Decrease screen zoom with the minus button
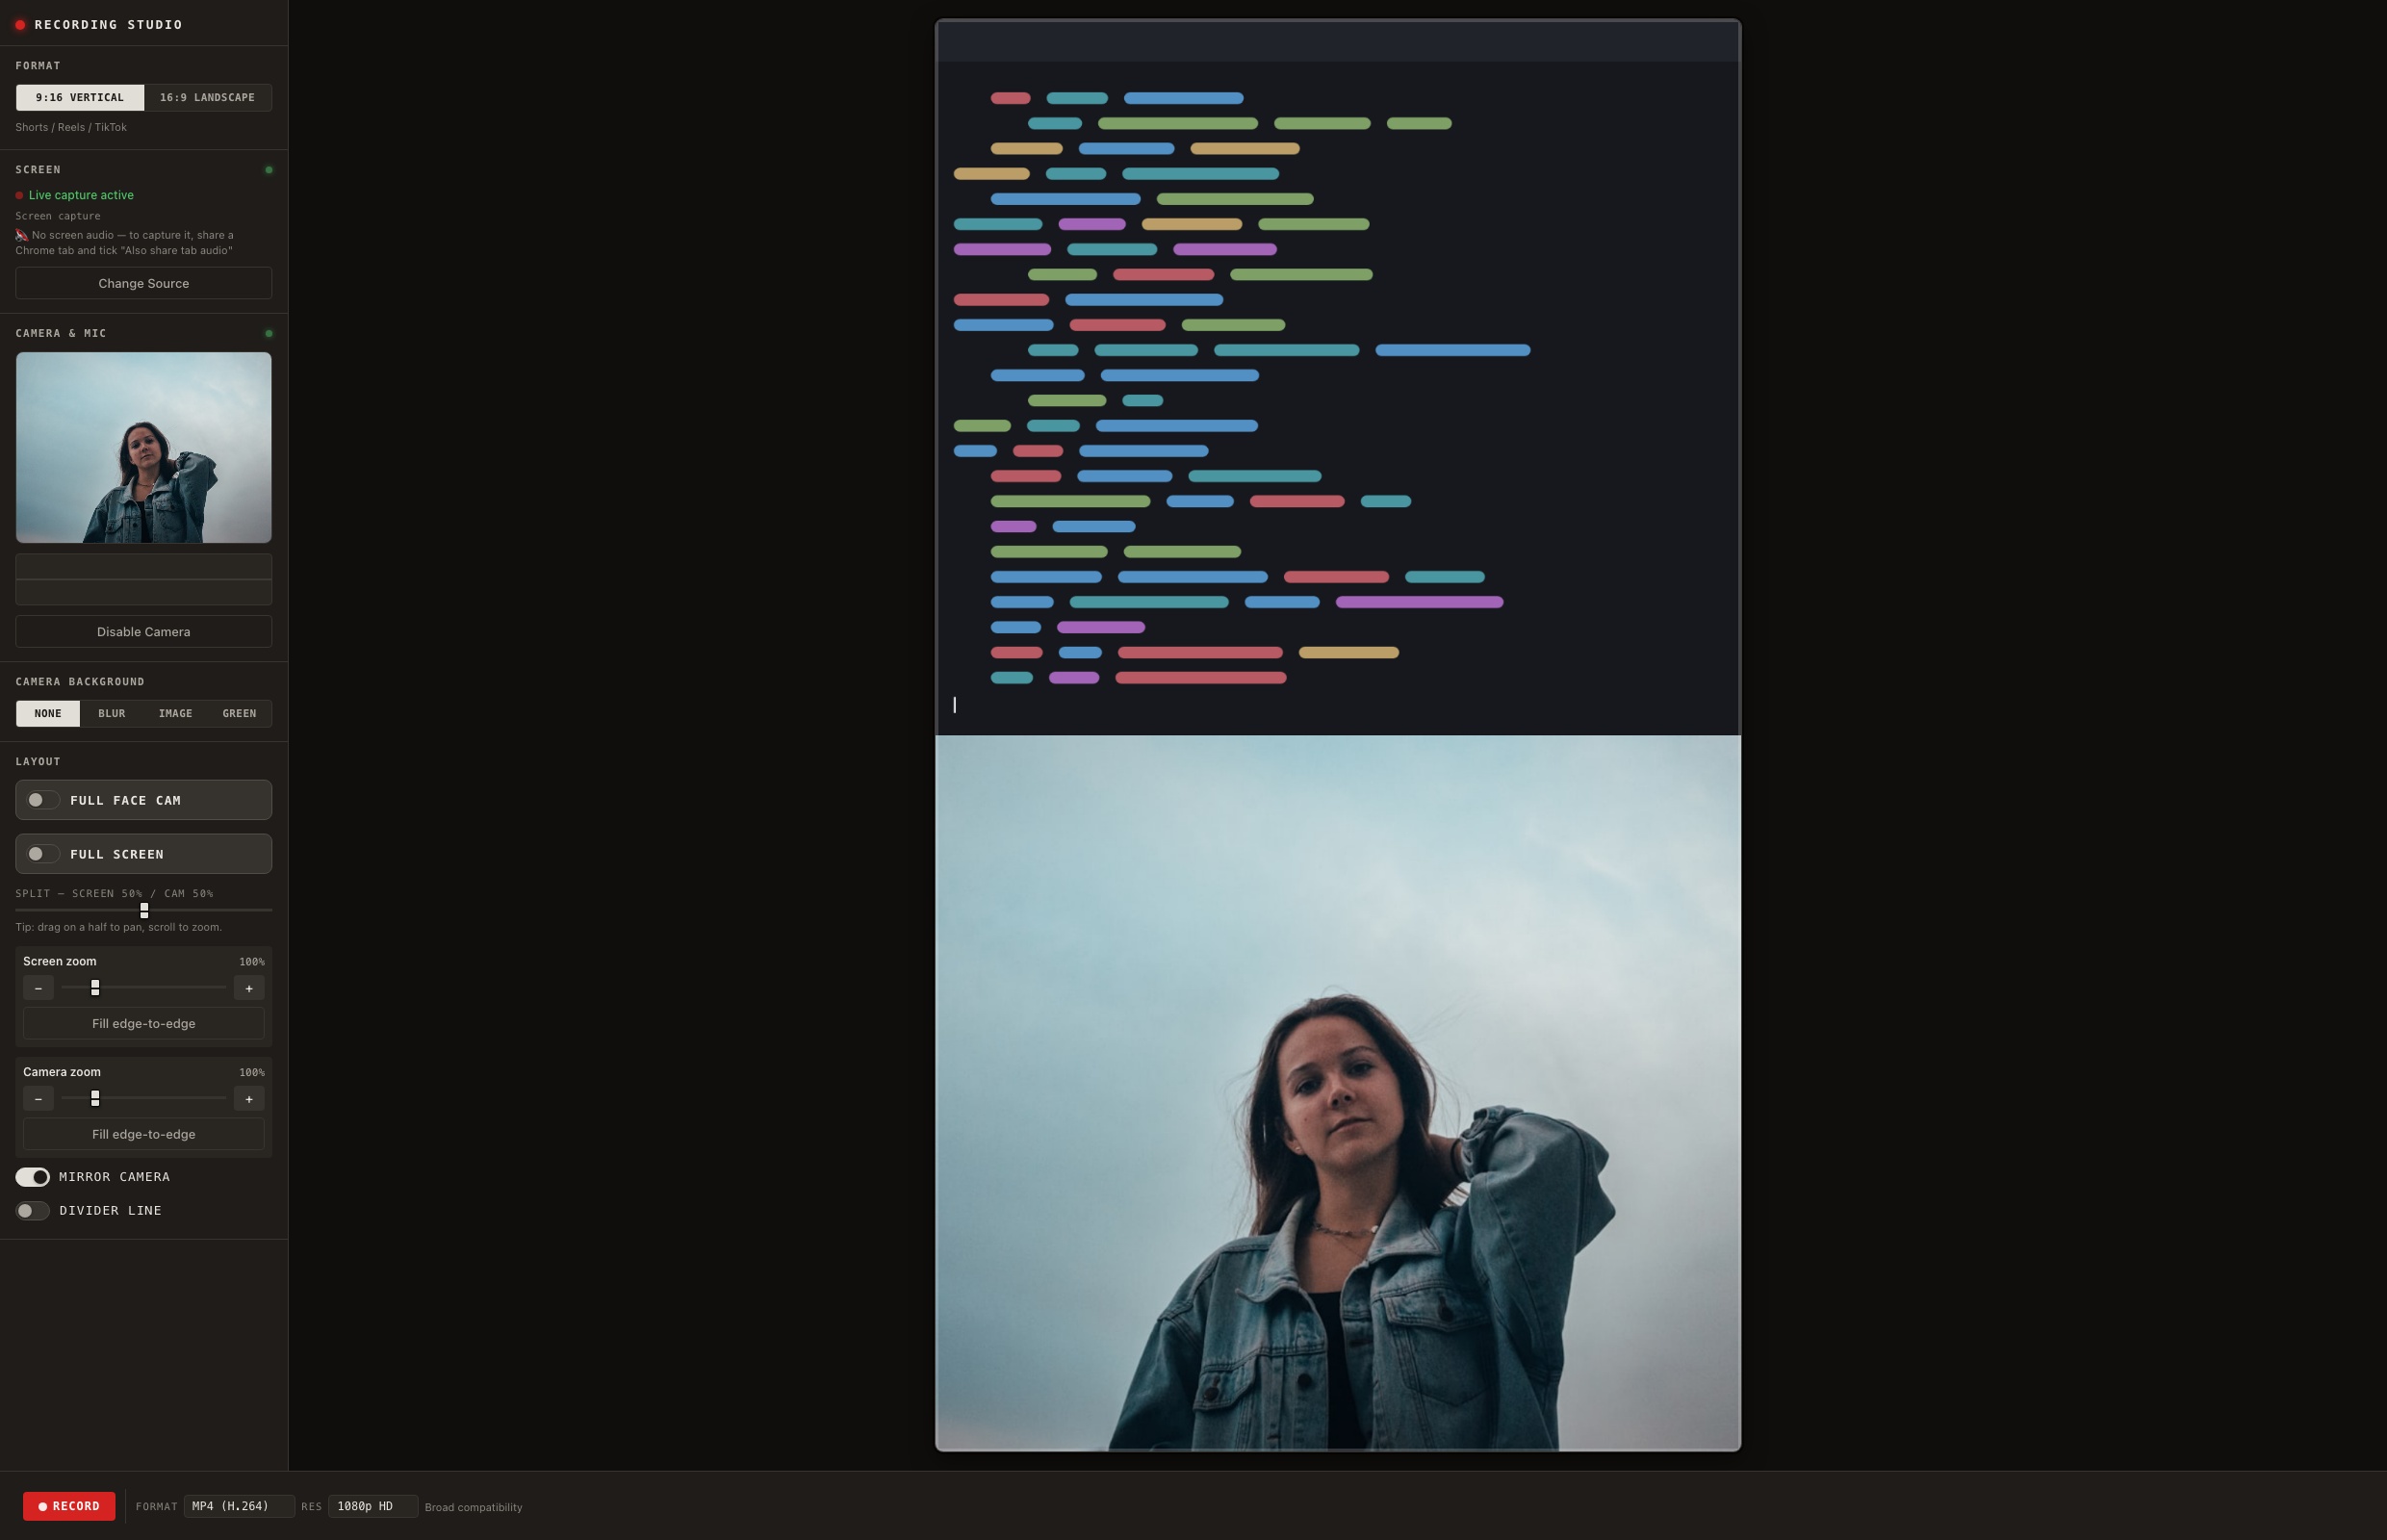2387x1540 pixels. coord(38,988)
